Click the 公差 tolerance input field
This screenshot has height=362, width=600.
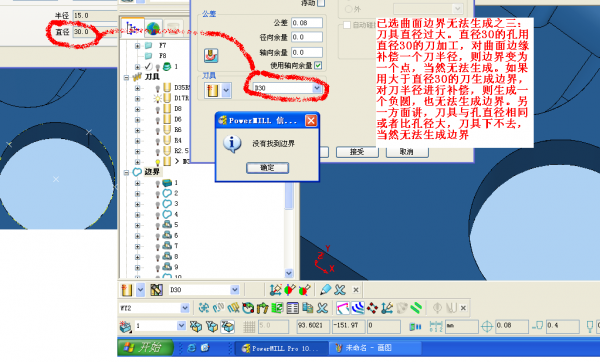pos(307,23)
